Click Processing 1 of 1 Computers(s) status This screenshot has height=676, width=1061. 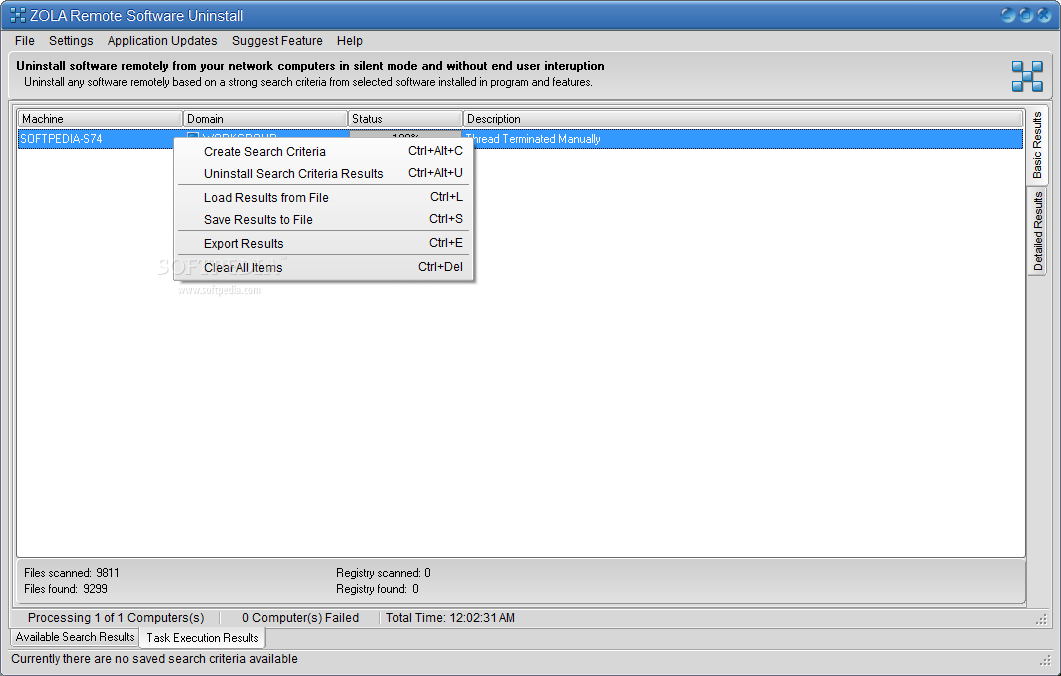pos(116,618)
